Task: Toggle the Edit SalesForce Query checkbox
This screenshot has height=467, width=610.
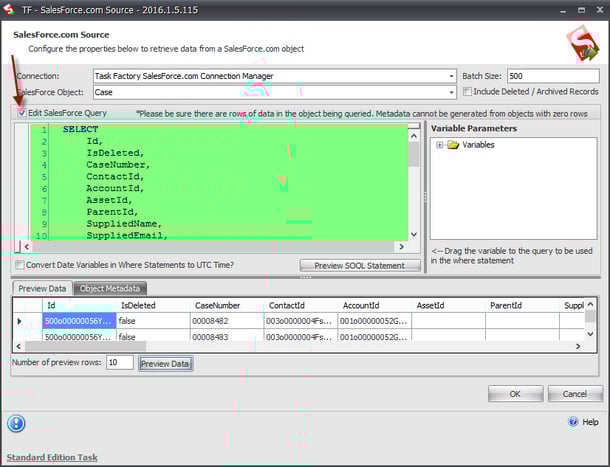Action: (x=22, y=113)
